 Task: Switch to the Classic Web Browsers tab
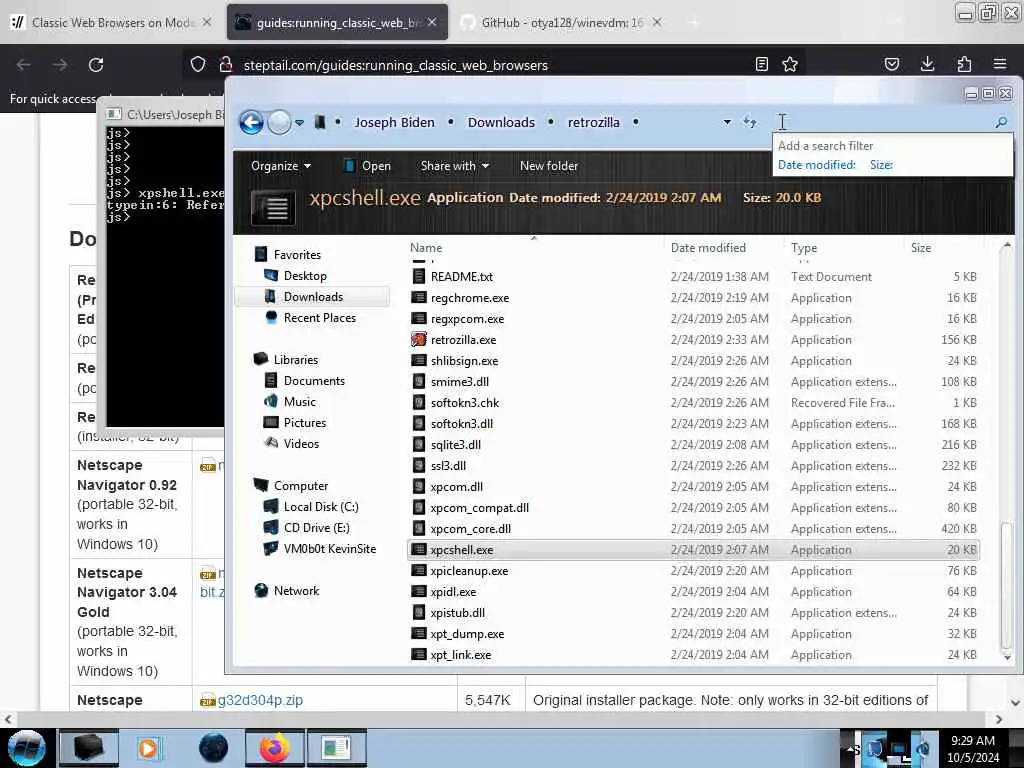(x=111, y=22)
